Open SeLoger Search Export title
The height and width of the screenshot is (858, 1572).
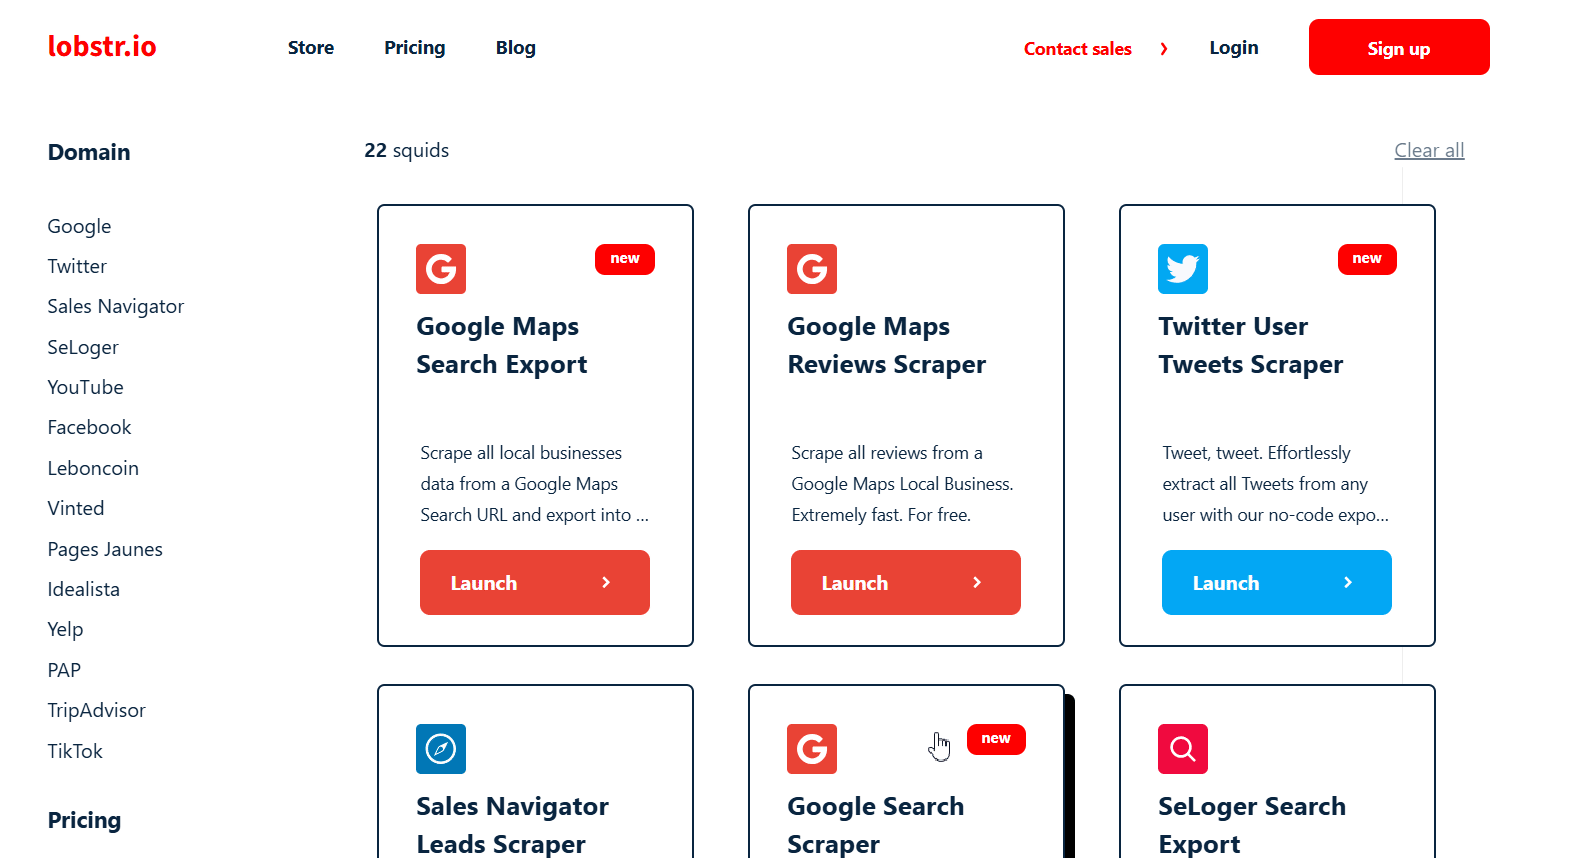1252,825
